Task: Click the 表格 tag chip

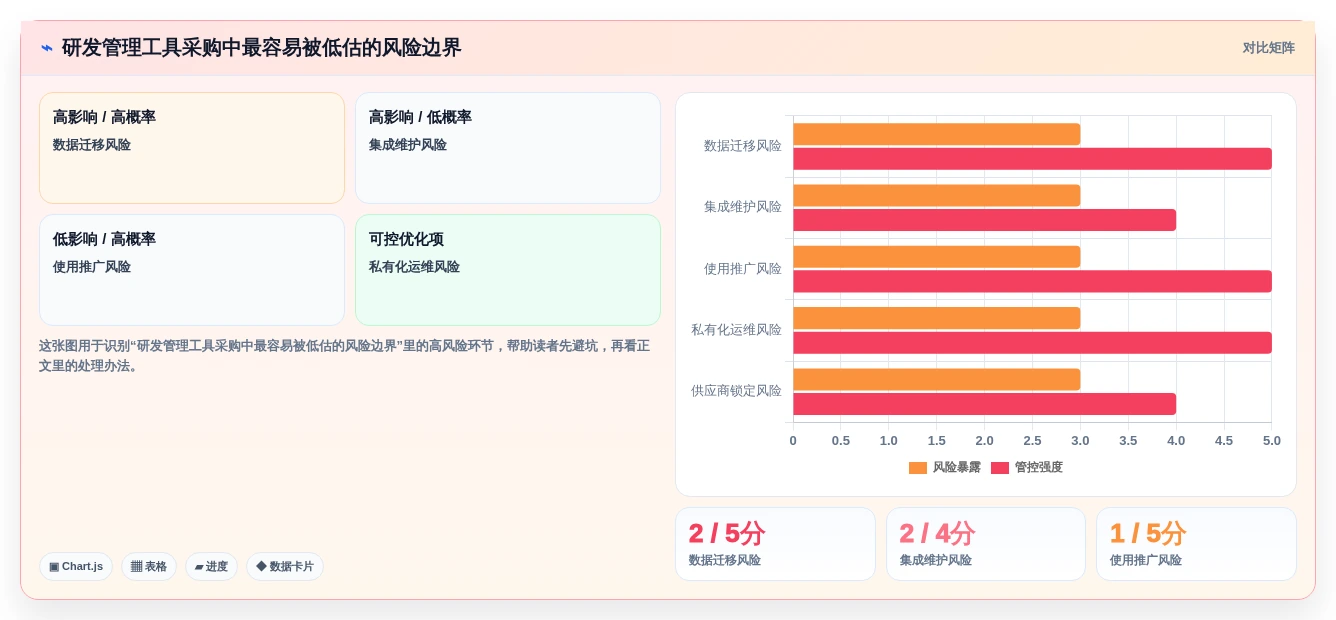Action: pyautogui.click(x=149, y=566)
